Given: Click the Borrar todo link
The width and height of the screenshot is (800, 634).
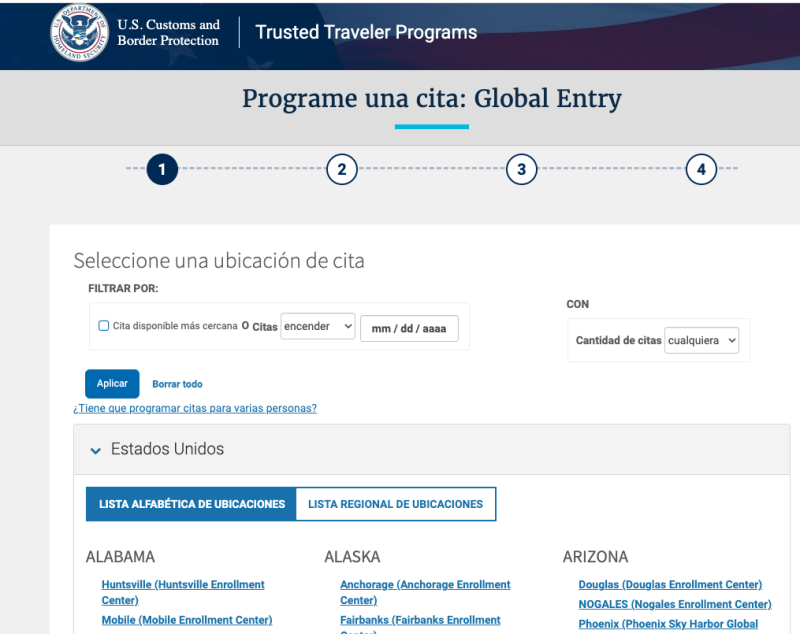Looking at the screenshot, I should 178,384.
